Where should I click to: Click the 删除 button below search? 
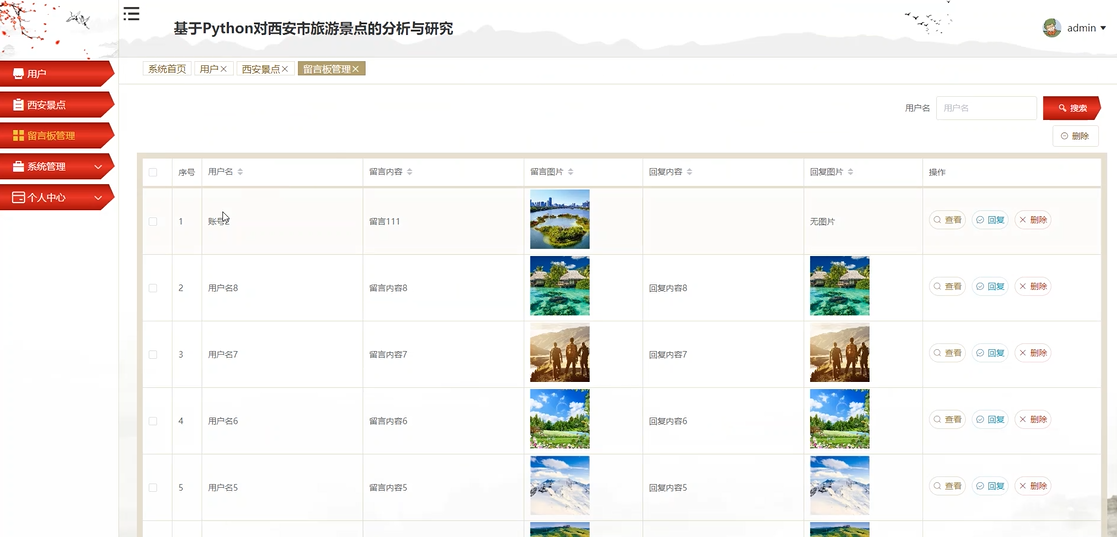[1075, 136]
